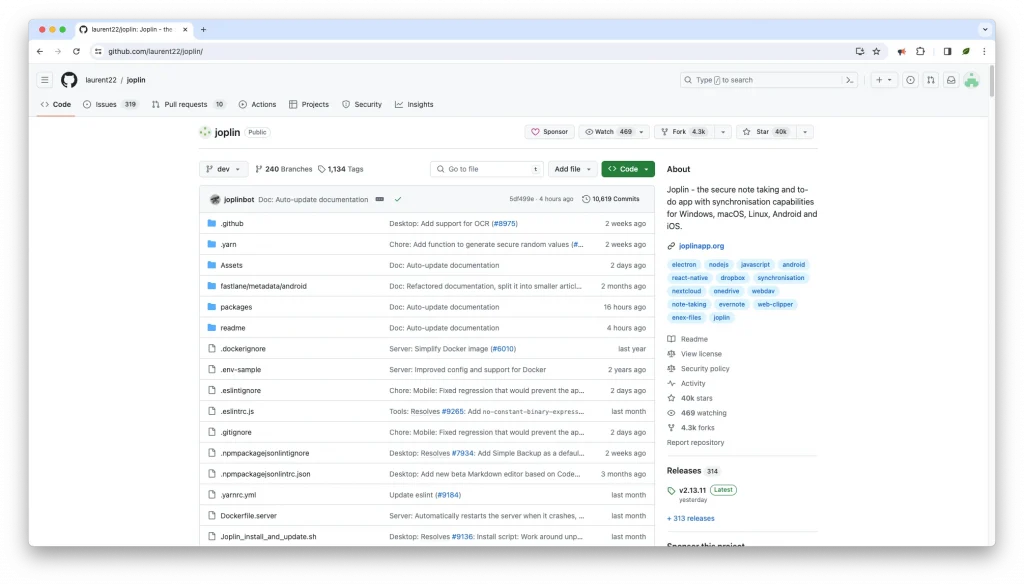The width and height of the screenshot is (1024, 584).
Task: Open the Pull requests tab
Action: coord(187,104)
